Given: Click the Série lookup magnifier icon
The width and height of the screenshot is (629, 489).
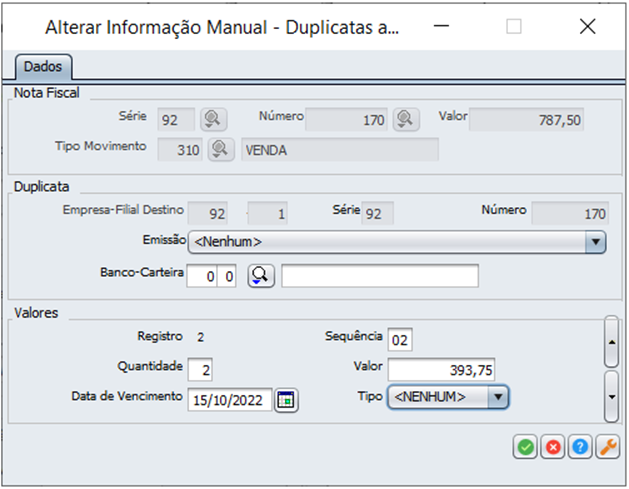Looking at the screenshot, I should [212, 119].
